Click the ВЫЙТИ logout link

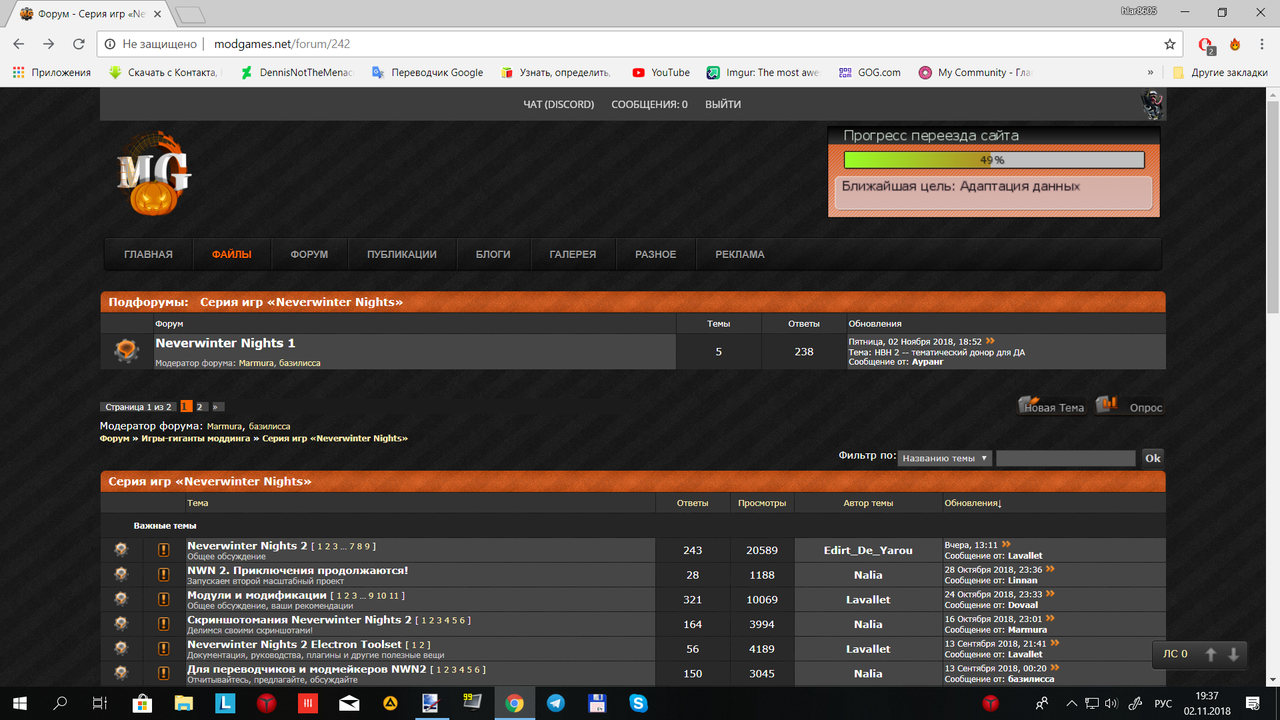coord(723,104)
